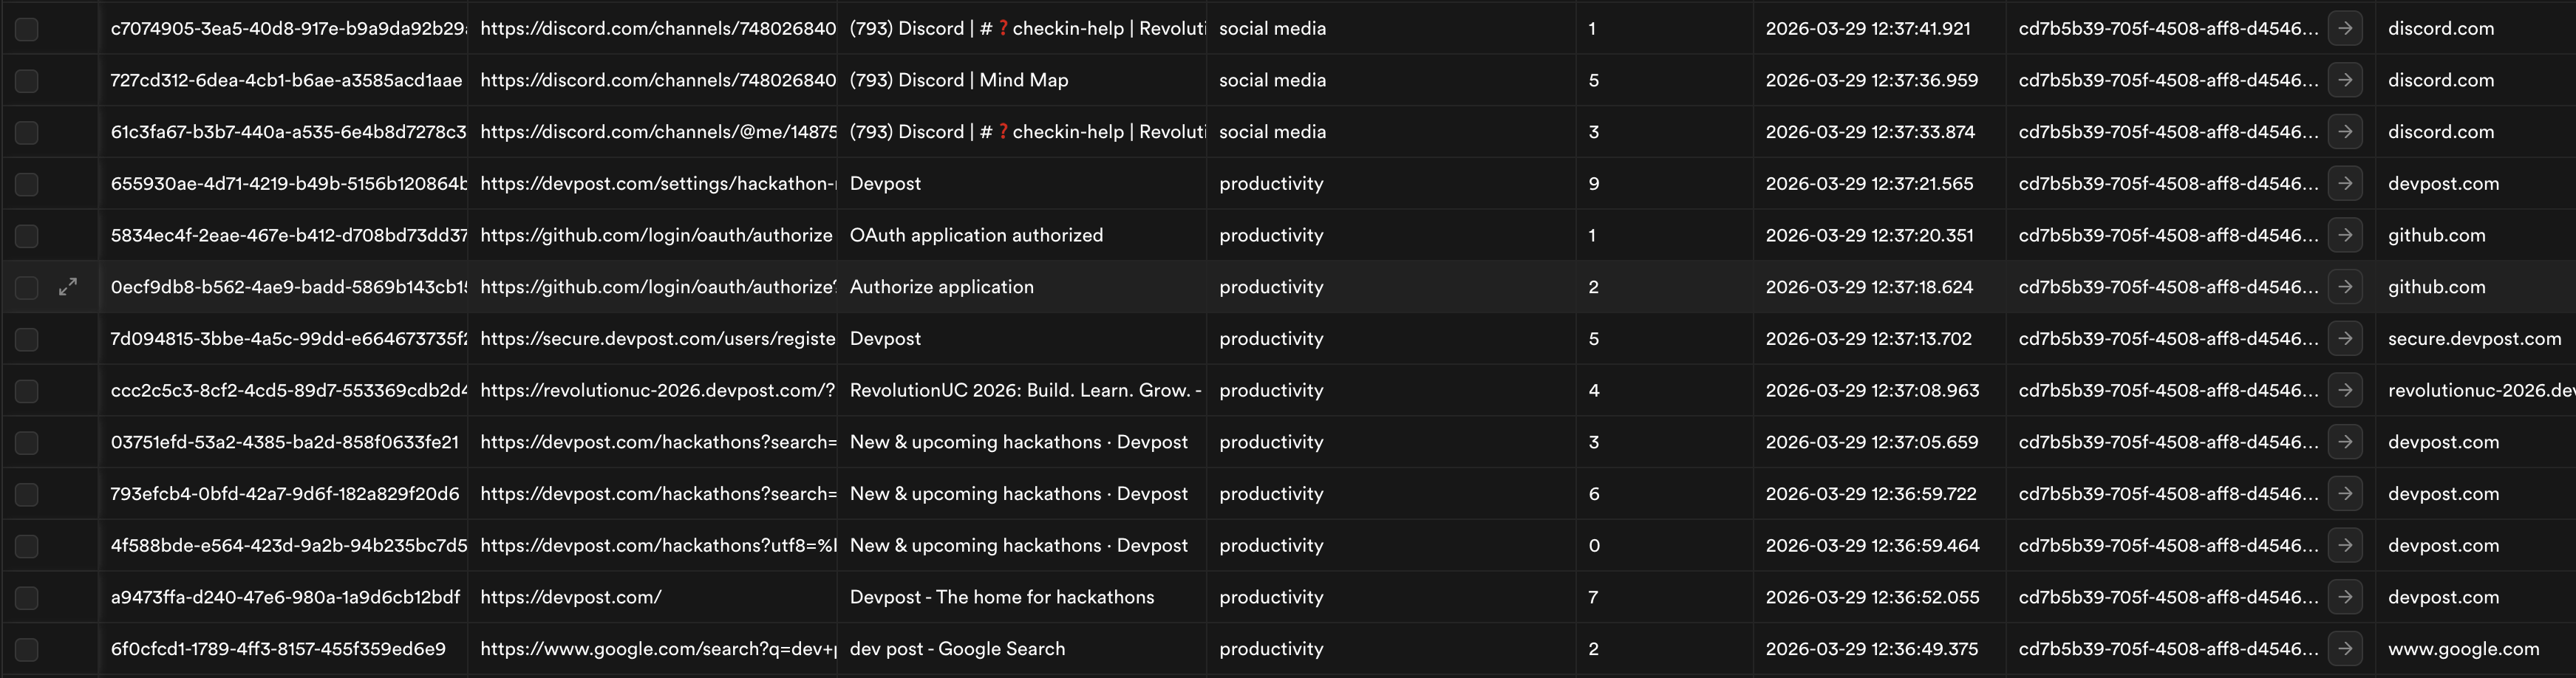Tick checkbox for row 61c3fa67
Screen dimensions: 2576x678
tap(27, 133)
